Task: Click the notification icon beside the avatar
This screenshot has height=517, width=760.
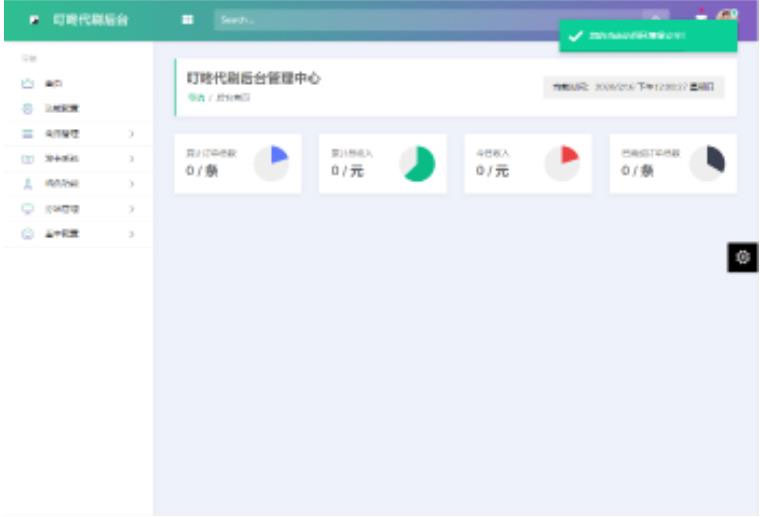Action: coord(701,17)
